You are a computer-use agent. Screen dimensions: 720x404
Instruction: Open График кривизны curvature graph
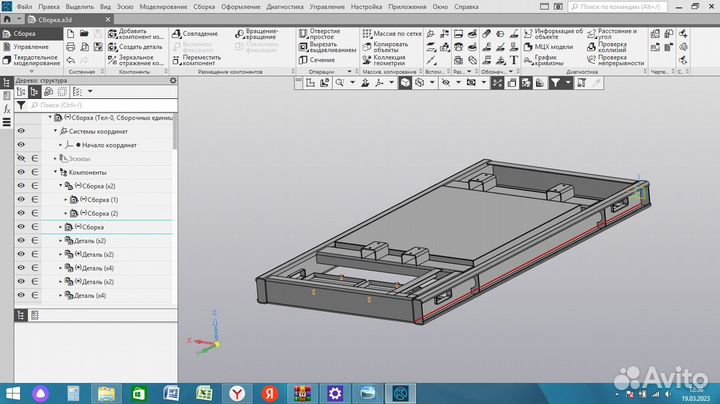[543, 60]
